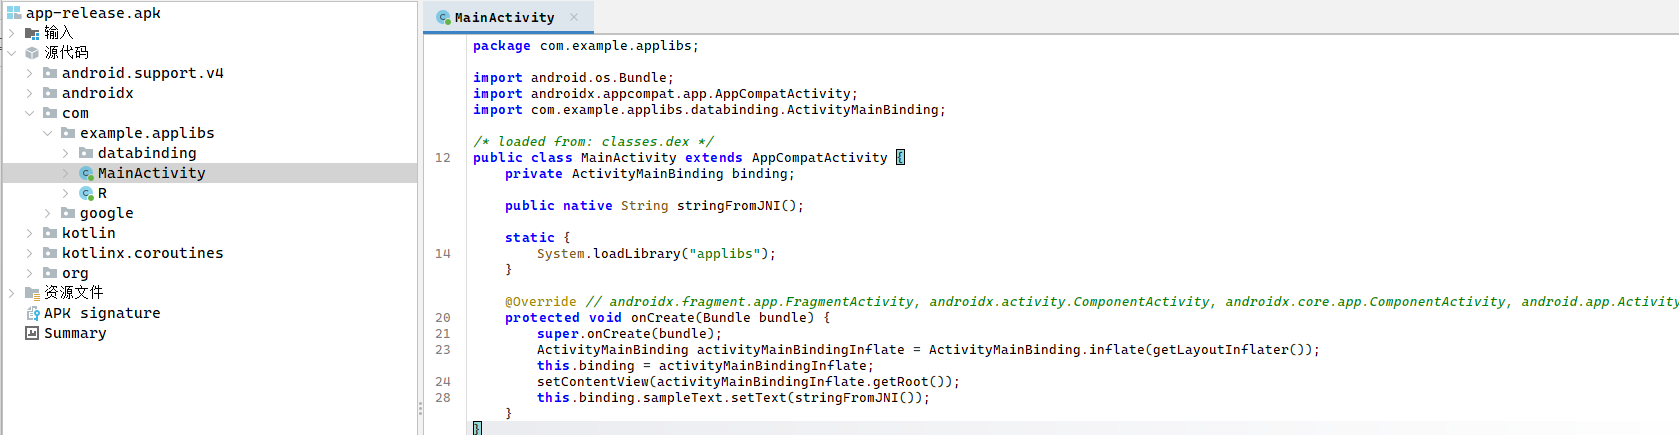Image resolution: width=1679 pixels, height=435 pixels.
Task: Switch to the MainActivity editor tab
Action: 504,17
